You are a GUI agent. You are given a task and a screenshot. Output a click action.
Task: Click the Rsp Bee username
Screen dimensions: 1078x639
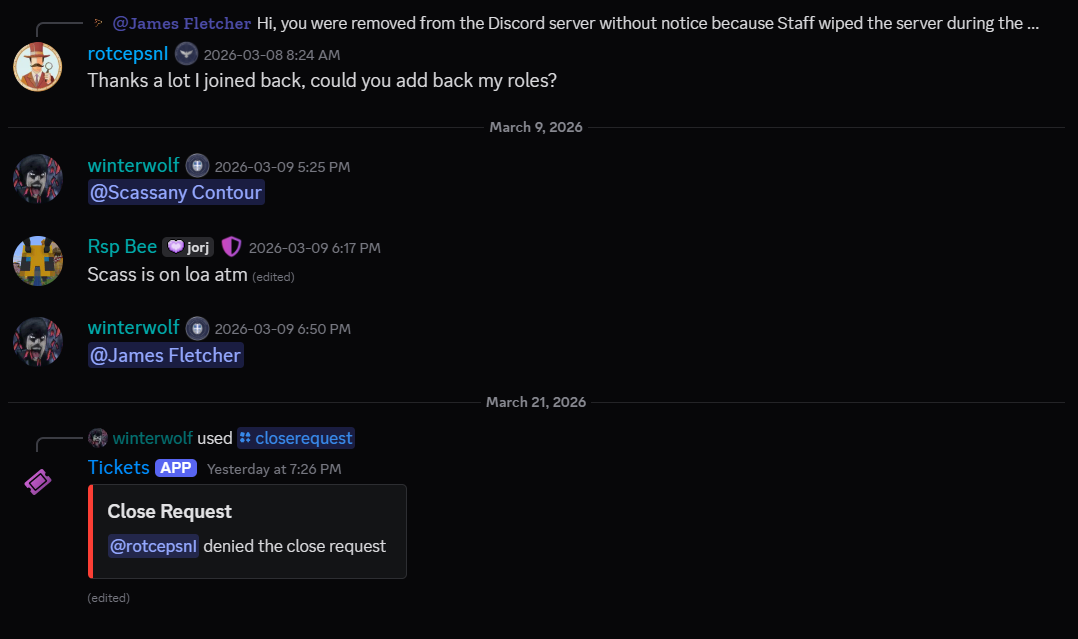tap(122, 247)
